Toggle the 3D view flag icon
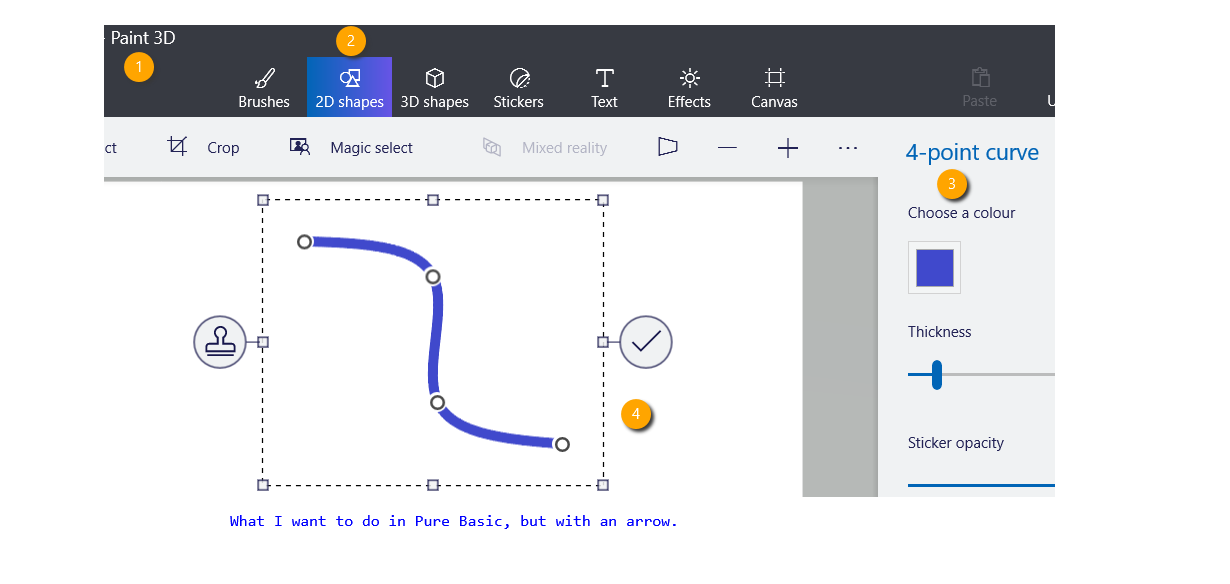This screenshot has width=1230, height=584. pyautogui.click(x=667, y=147)
